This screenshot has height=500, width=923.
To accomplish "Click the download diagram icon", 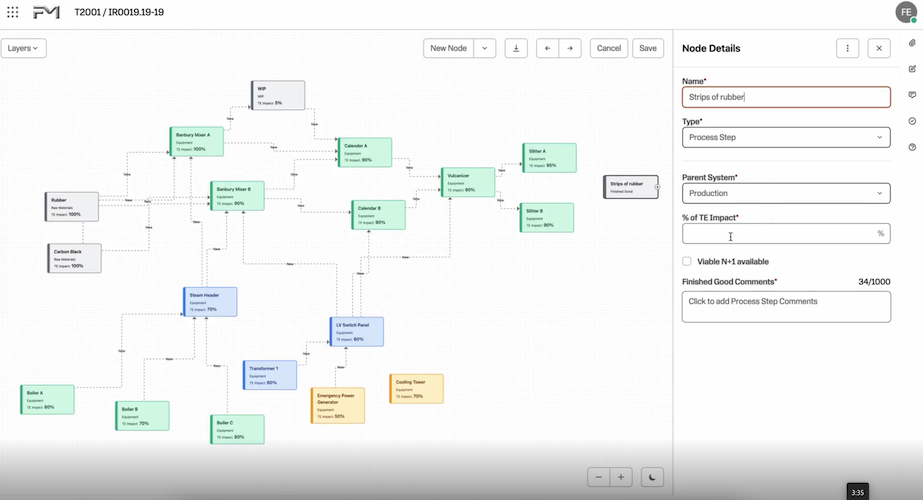I will click(x=516, y=48).
